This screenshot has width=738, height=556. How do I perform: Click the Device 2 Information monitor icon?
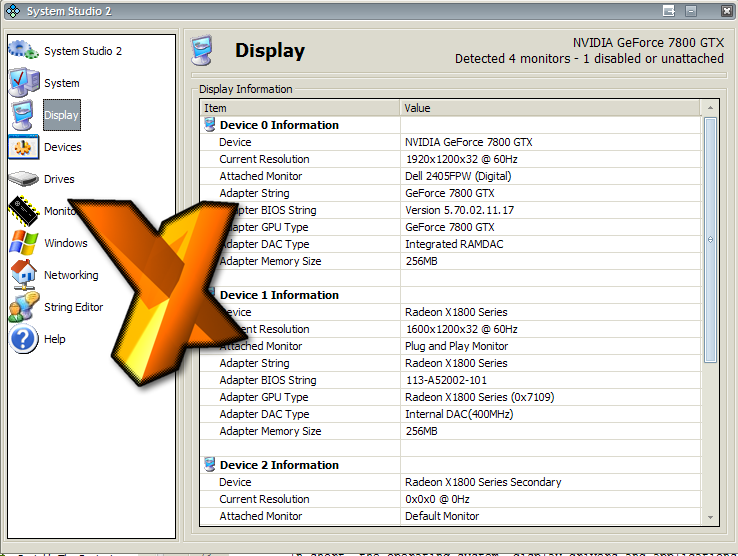210,465
